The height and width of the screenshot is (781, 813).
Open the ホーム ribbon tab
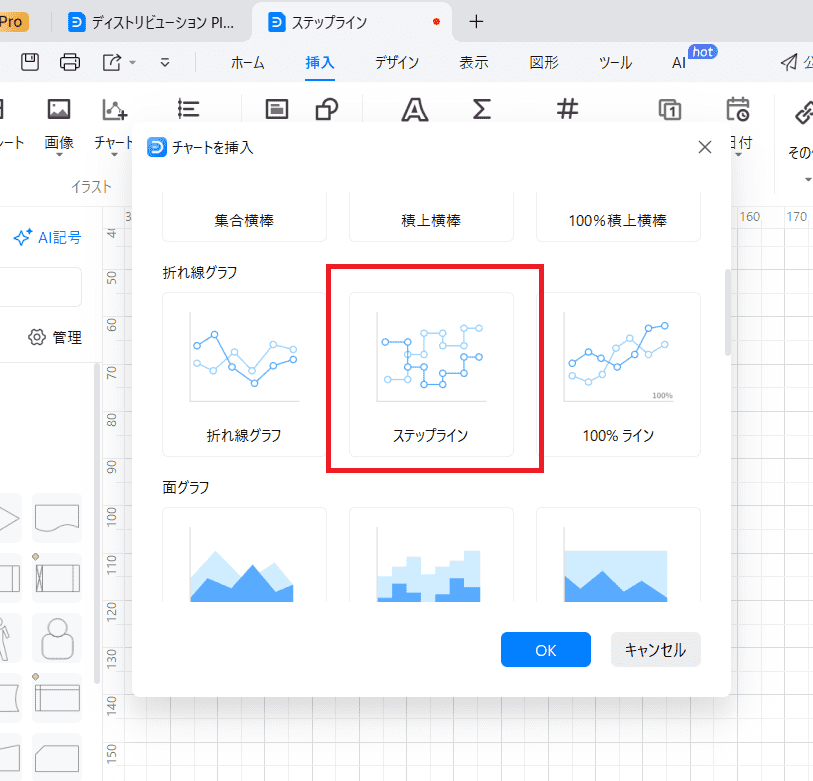click(x=248, y=62)
